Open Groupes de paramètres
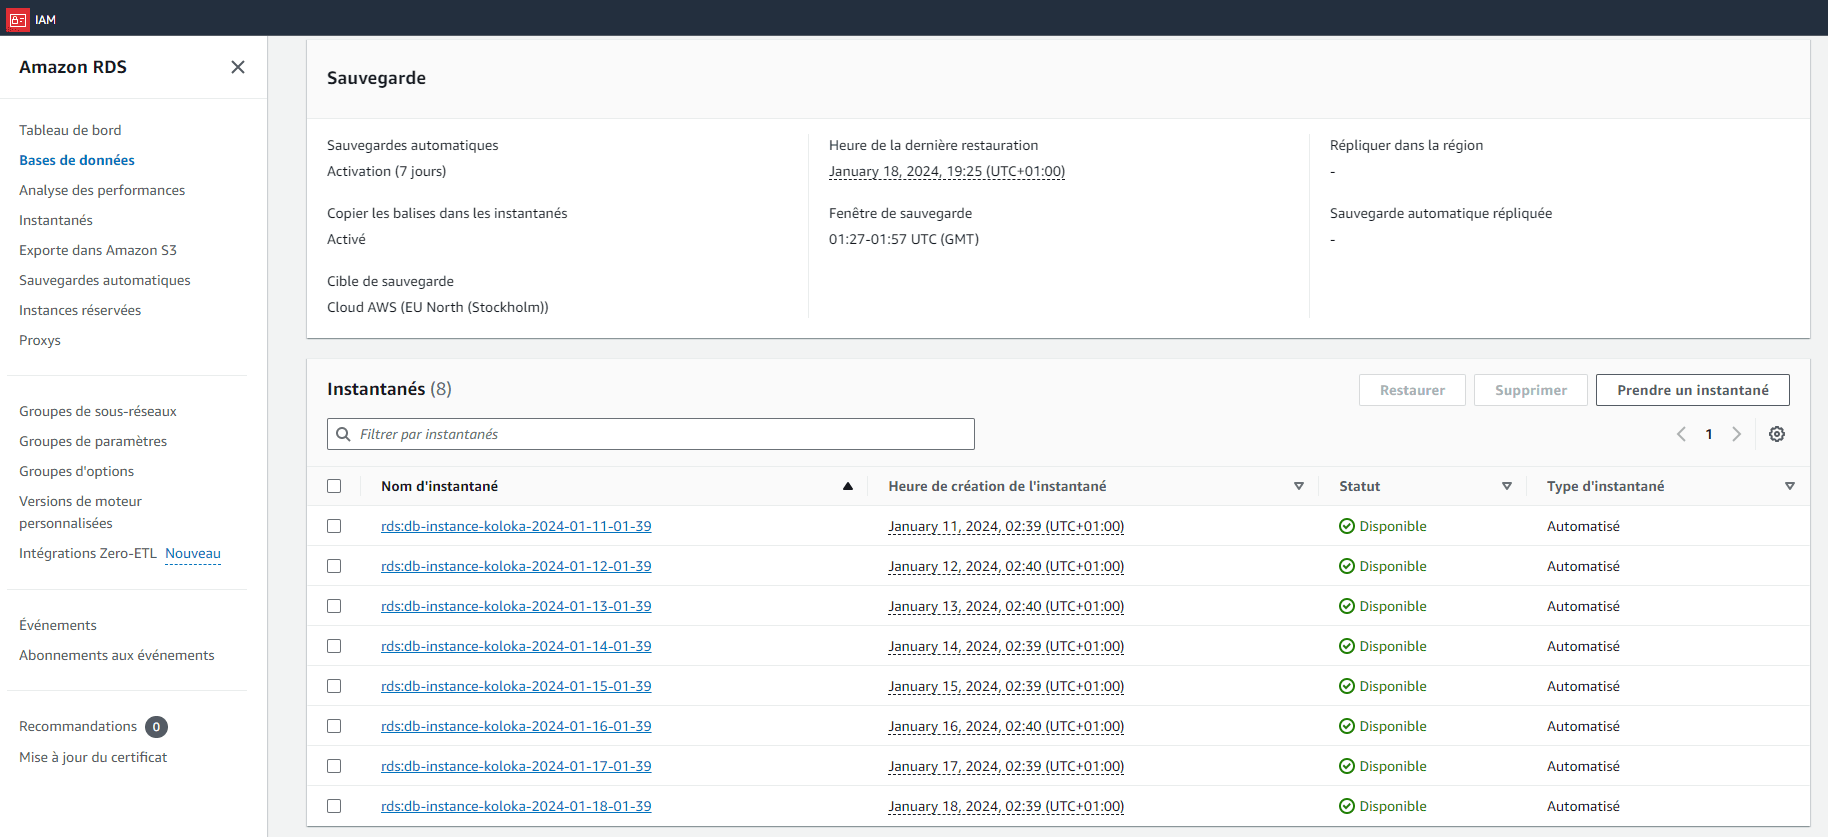The height and width of the screenshot is (837, 1828). tap(93, 441)
